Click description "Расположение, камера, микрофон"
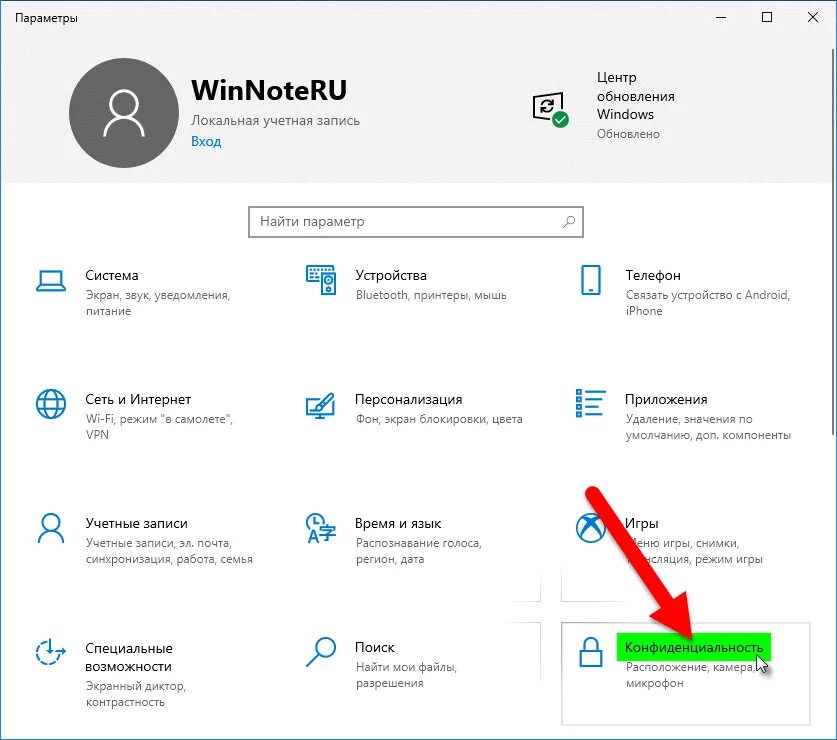 point(691,675)
